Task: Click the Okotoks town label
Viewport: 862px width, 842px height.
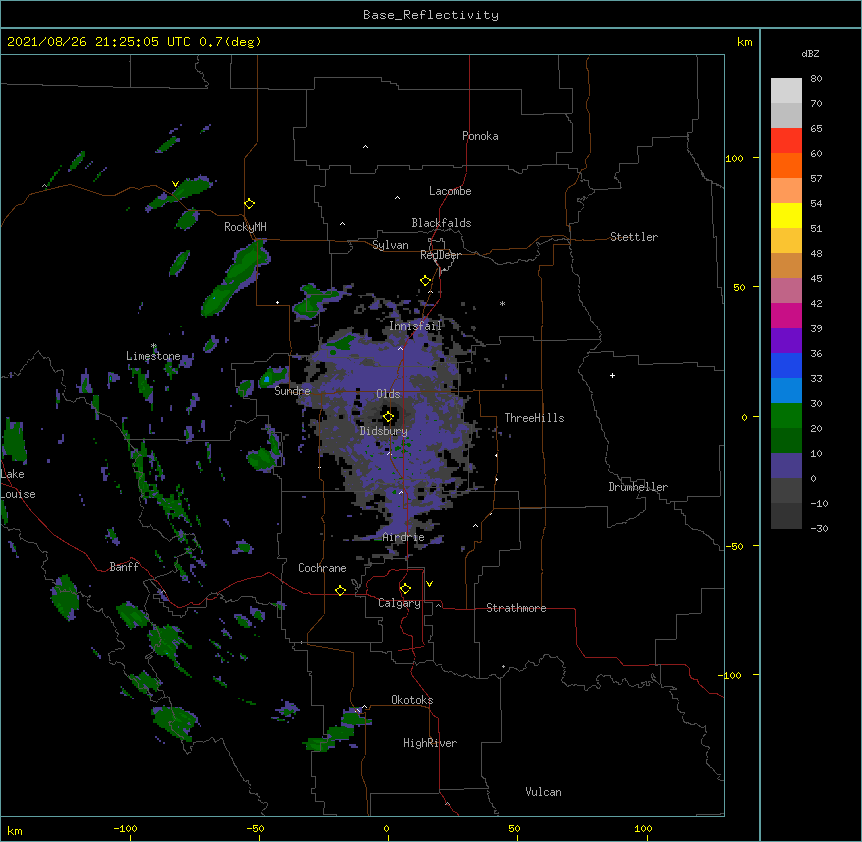Action: [x=412, y=700]
